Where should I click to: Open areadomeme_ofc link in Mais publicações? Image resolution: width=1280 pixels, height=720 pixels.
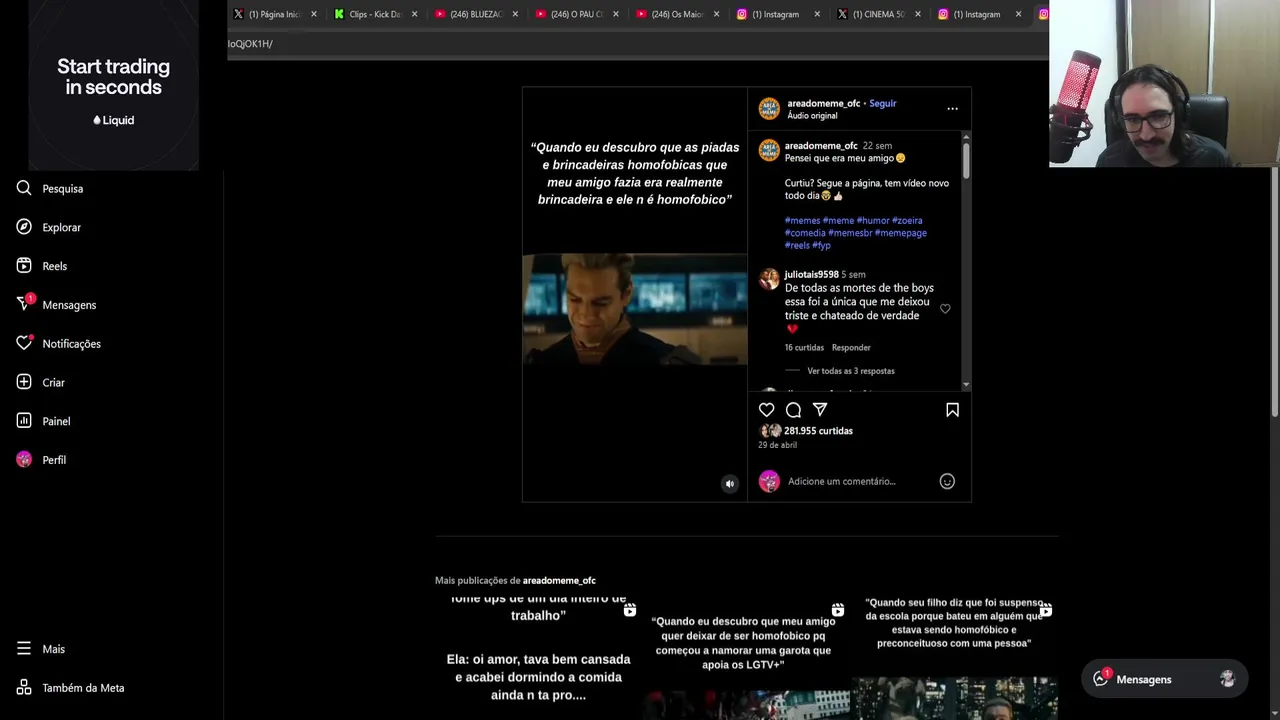559,580
